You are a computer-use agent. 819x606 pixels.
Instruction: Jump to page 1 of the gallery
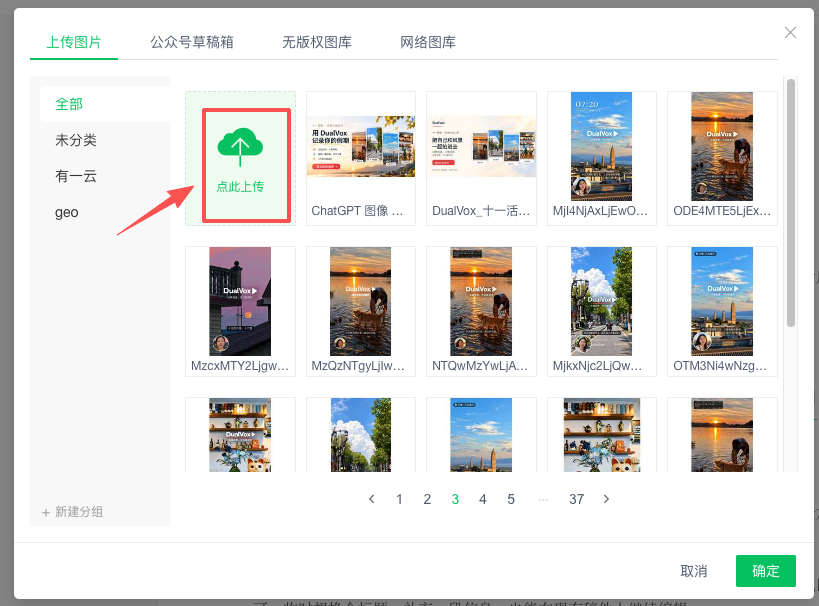399,499
